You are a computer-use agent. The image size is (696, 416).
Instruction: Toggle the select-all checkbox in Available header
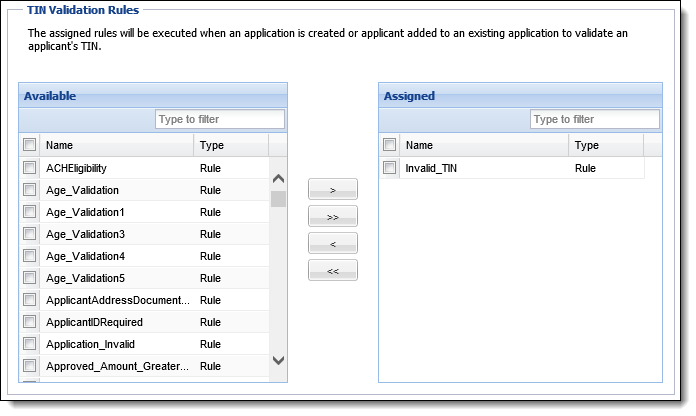click(x=30, y=145)
